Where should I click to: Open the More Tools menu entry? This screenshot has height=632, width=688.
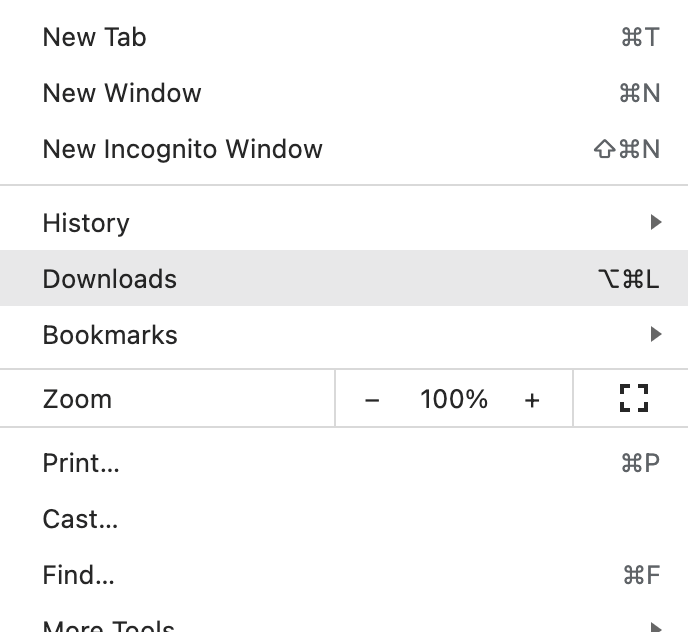[x=344, y=623]
